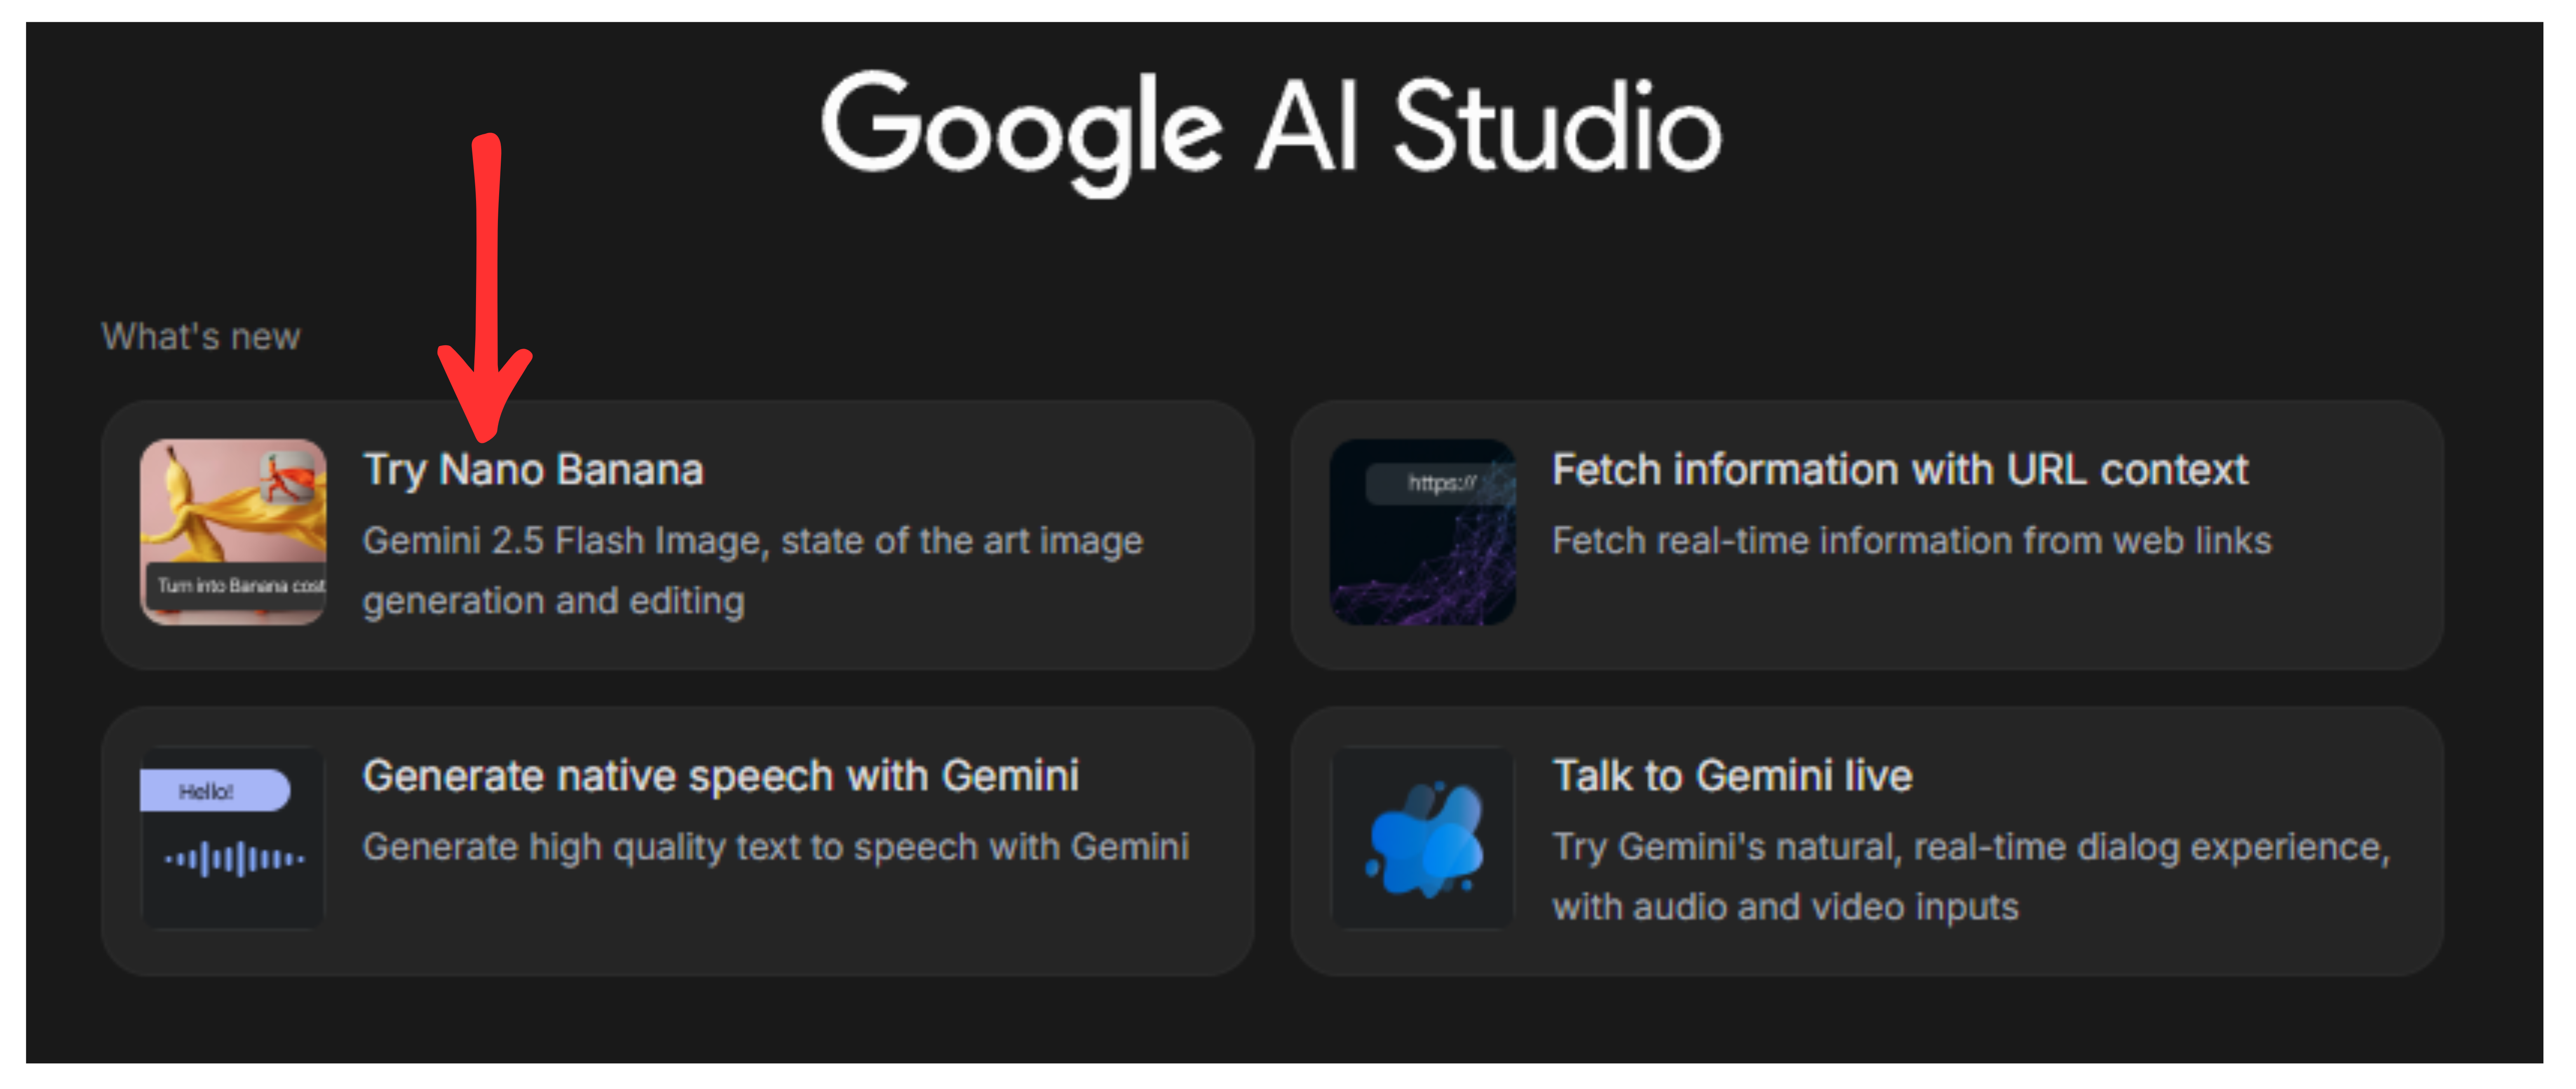This screenshot has height=1089, width=2576.
Task: Click the Gemini 2.5 Flash Image description
Action: (752, 541)
